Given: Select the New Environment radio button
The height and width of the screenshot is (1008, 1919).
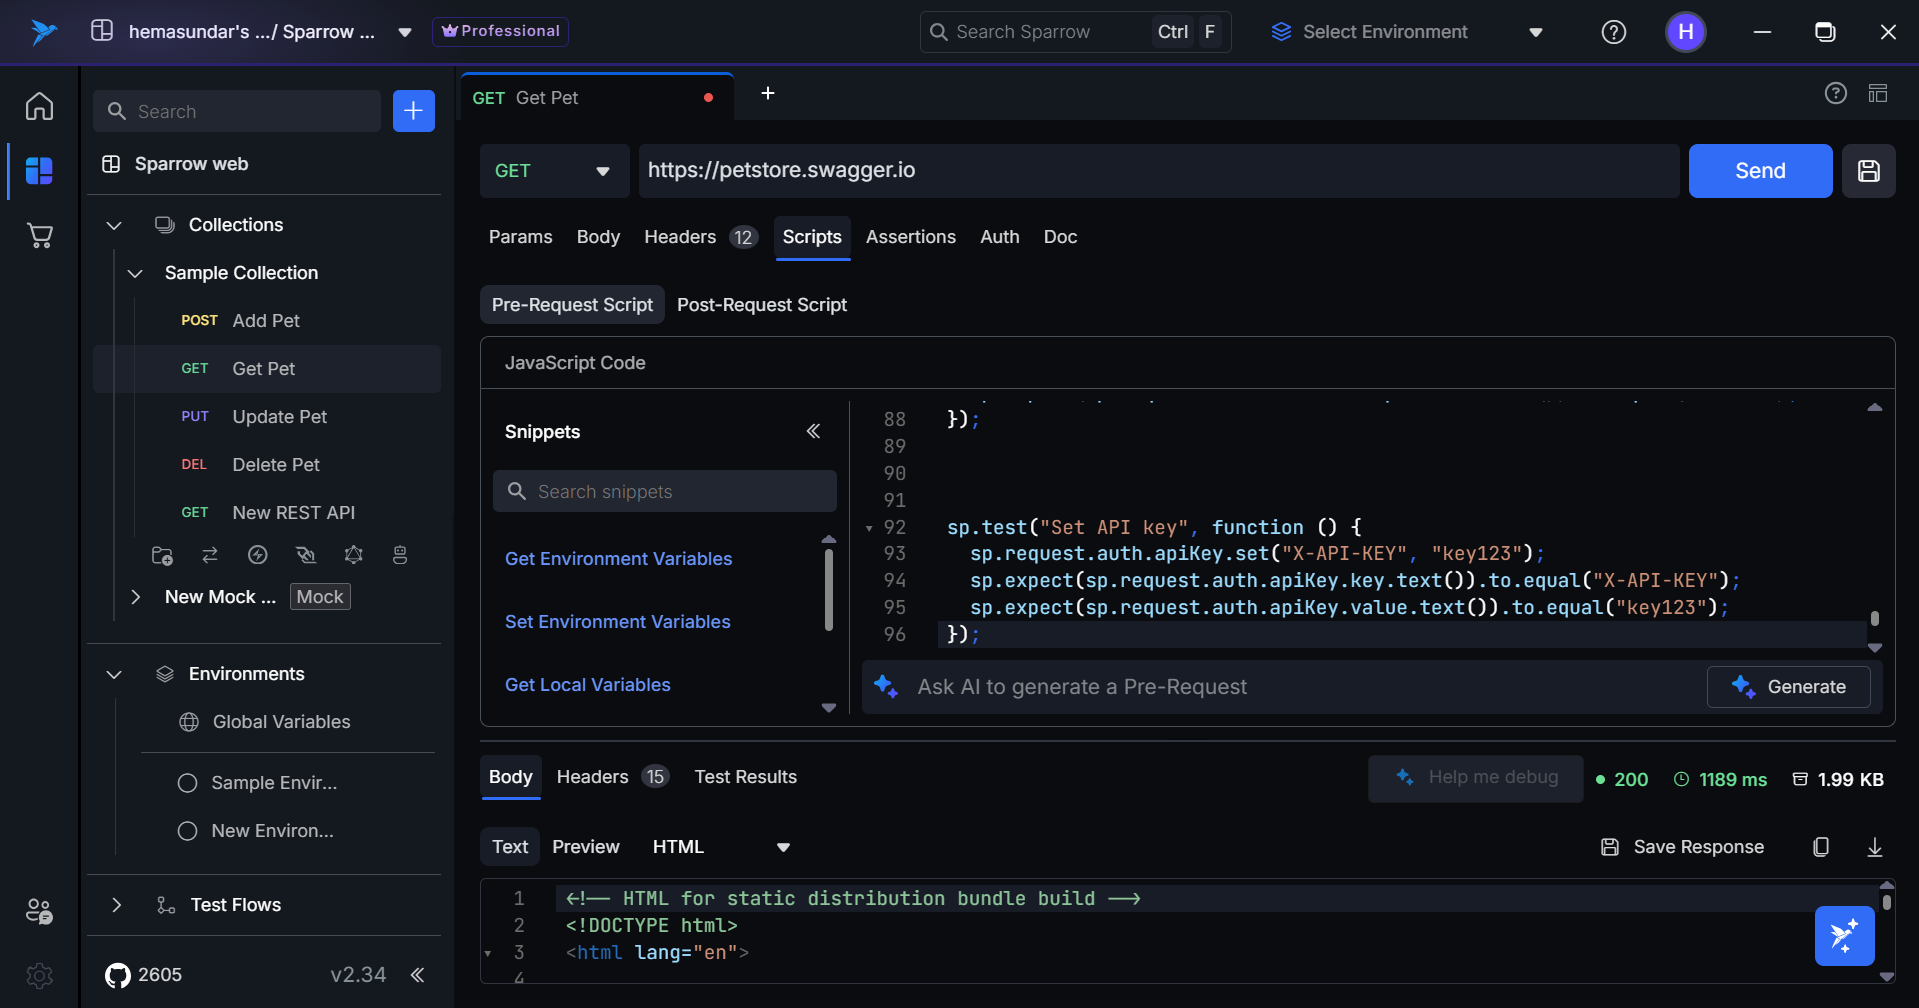Looking at the screenshot, I should pos(187,831).
